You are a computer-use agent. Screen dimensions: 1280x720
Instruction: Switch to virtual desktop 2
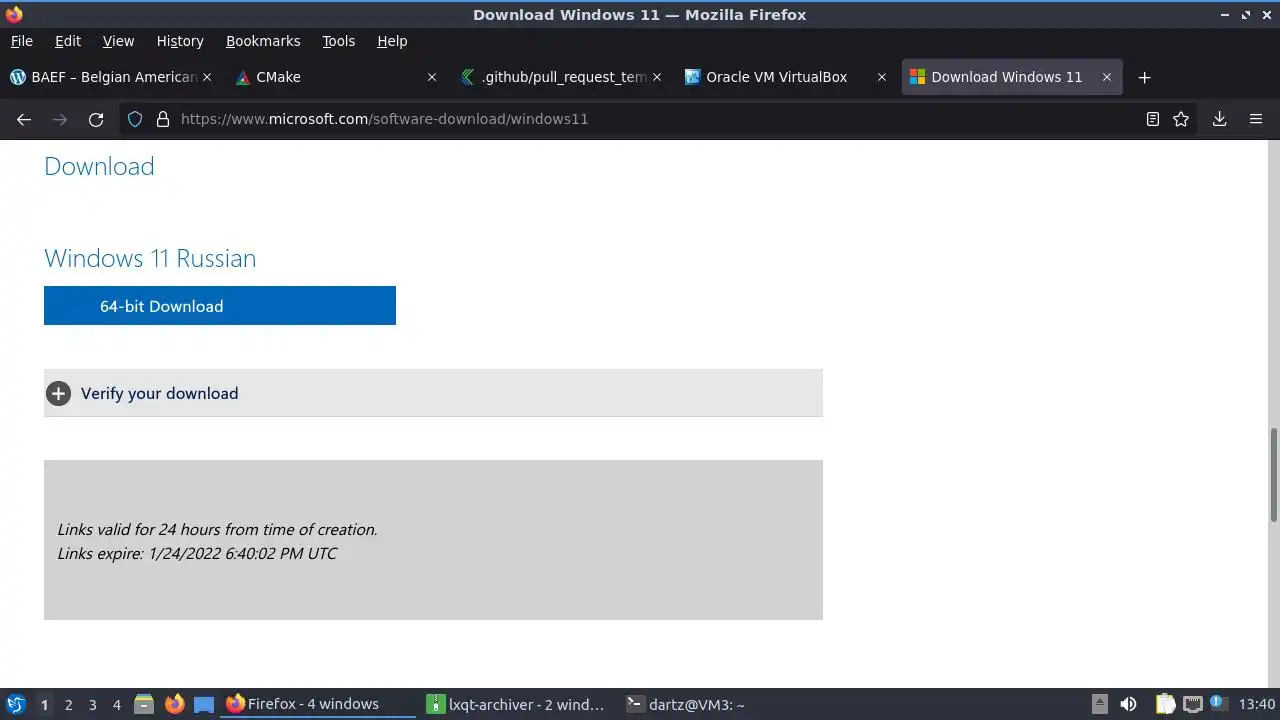[68, 705]
